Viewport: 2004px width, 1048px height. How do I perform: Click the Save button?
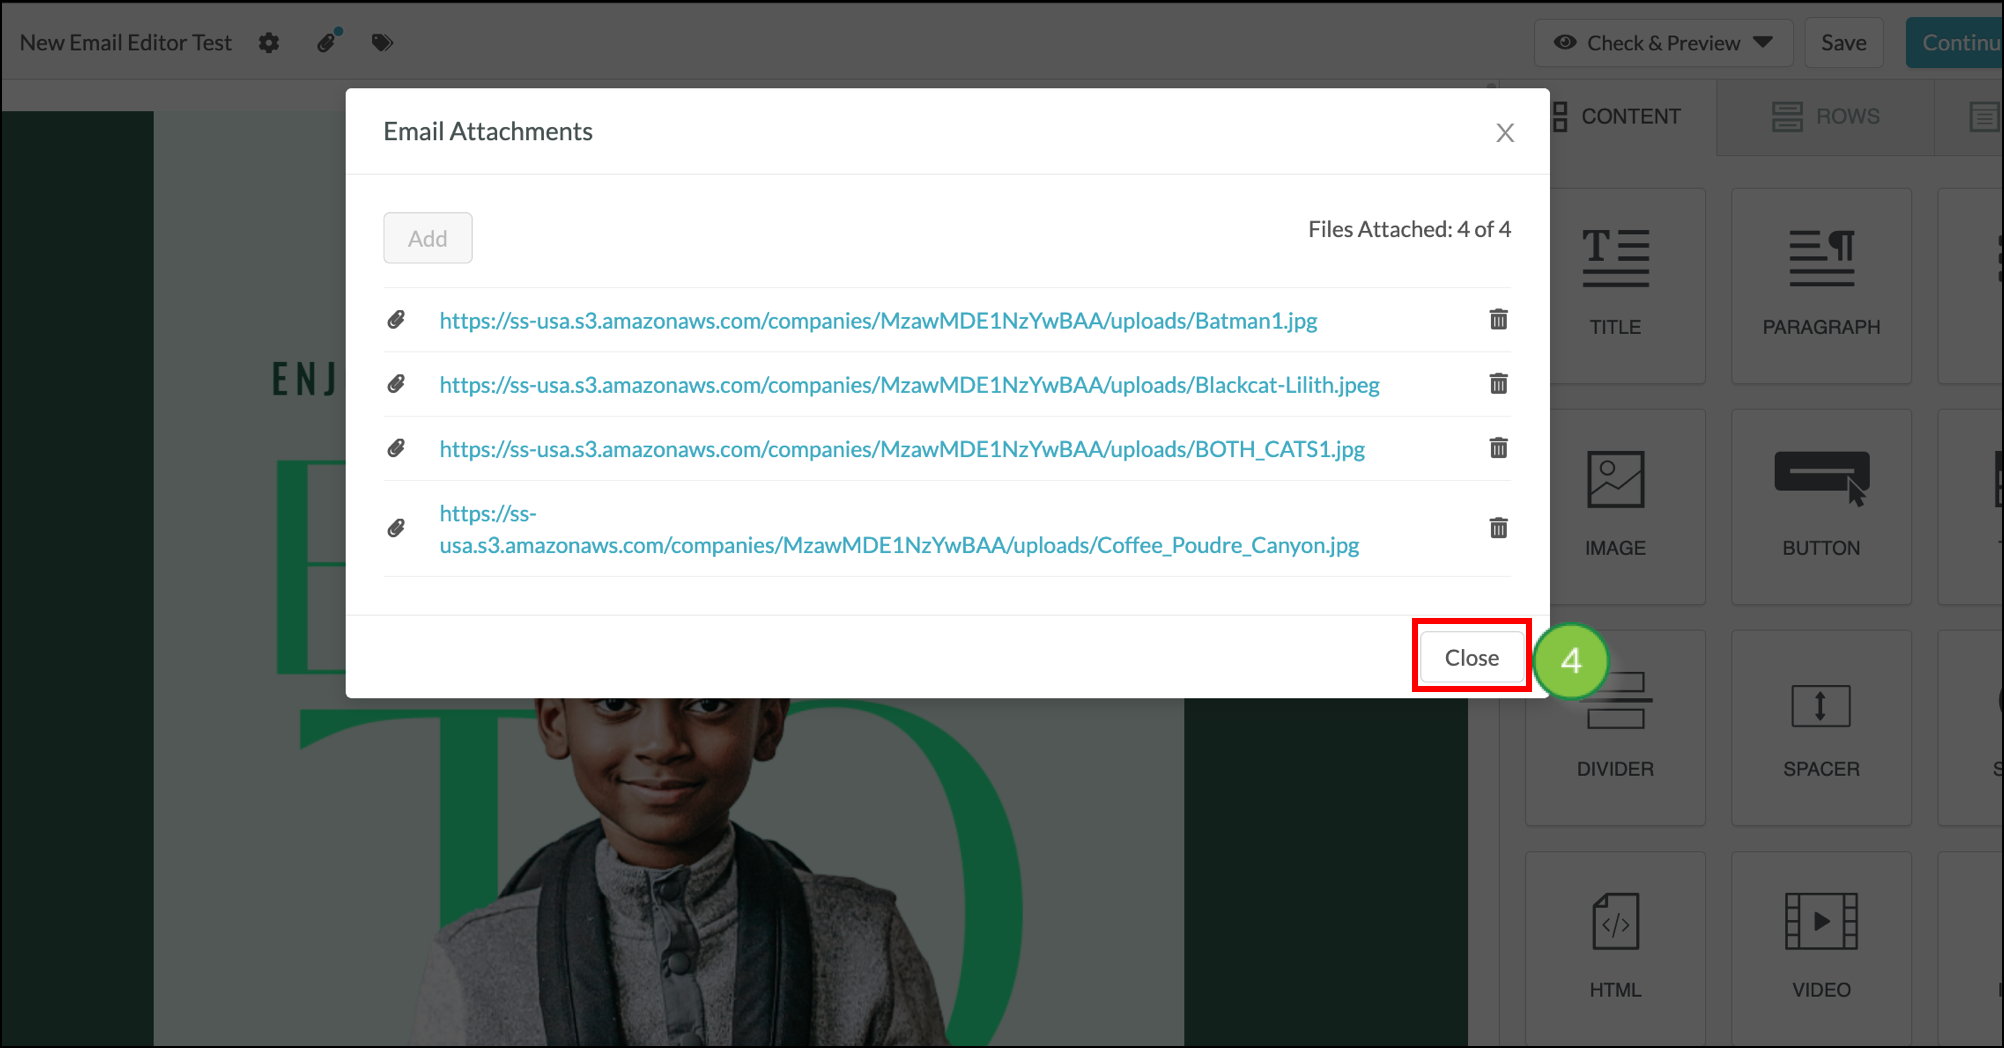(1843, 43)
